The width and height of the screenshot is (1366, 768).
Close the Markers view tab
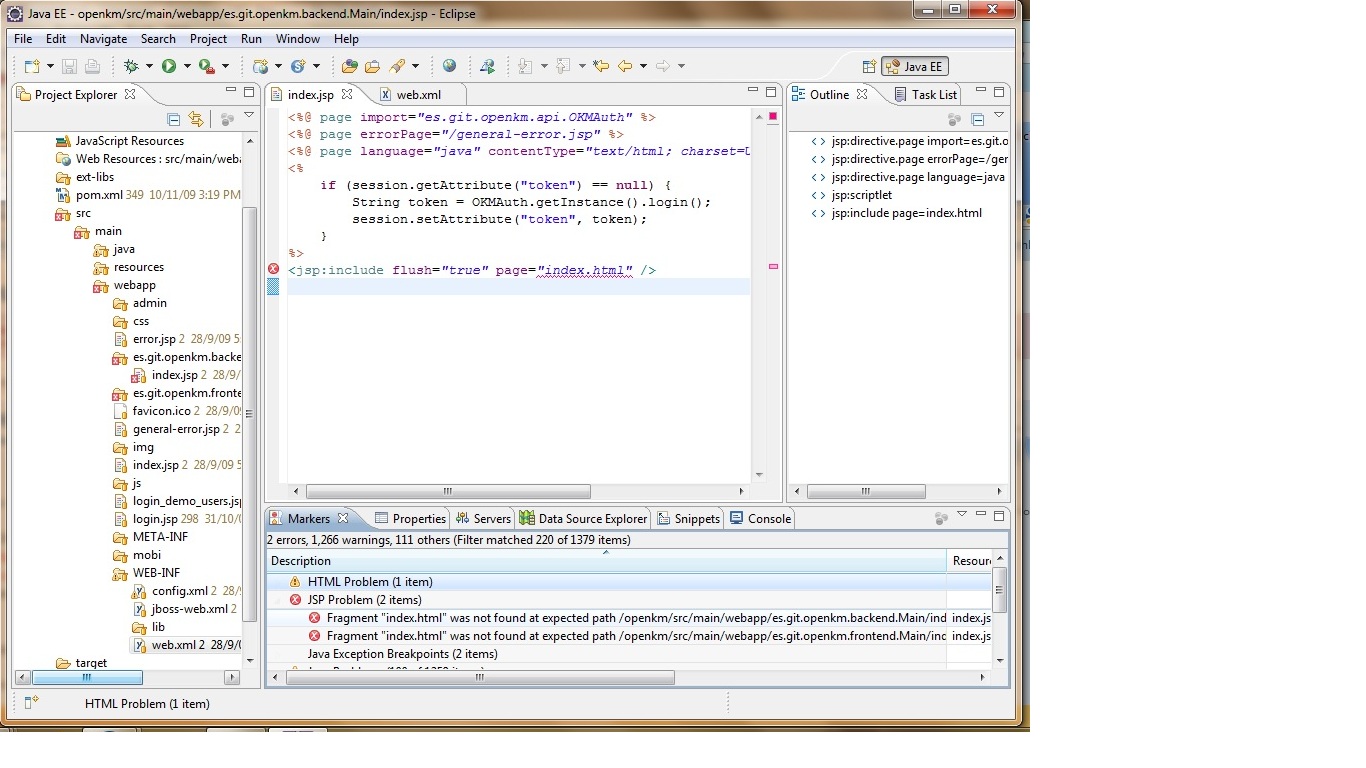(x=342, y=518)
